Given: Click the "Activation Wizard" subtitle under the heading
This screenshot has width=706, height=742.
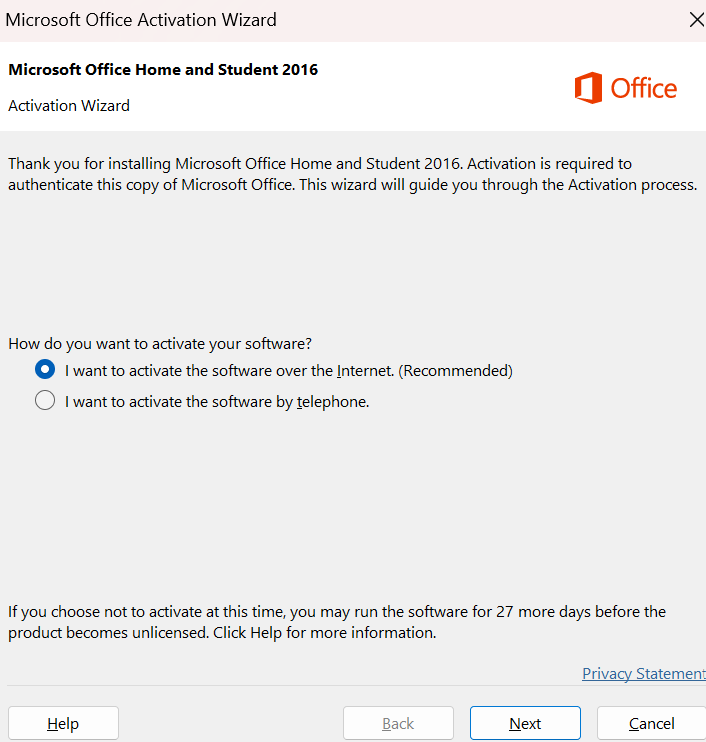Looking at the screenshot, I should click(x=69, y=106).
